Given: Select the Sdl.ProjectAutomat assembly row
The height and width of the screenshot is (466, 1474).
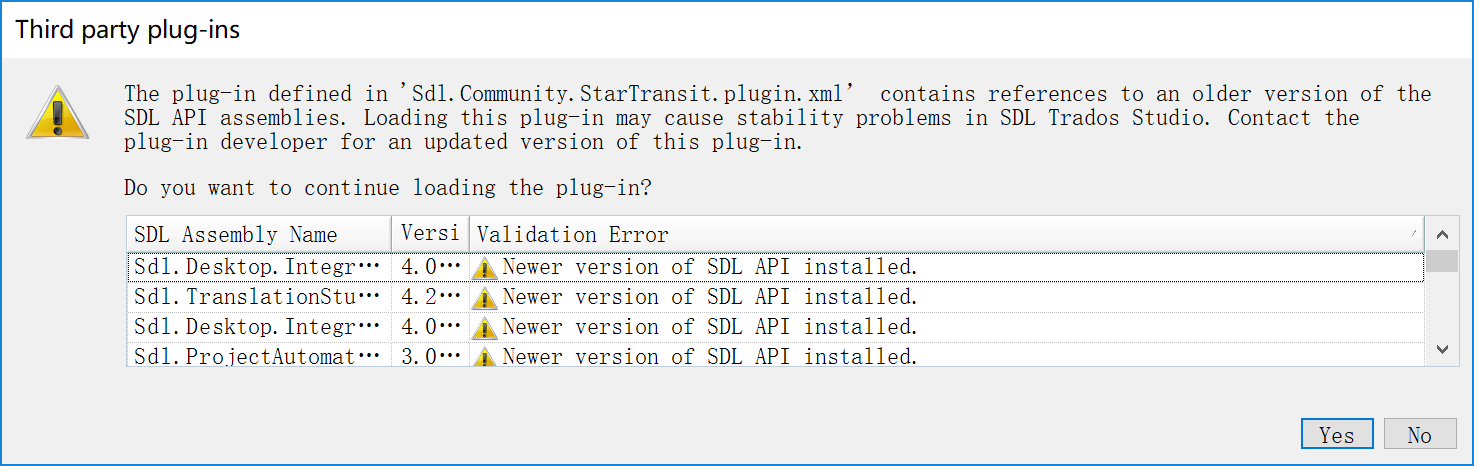Looking at the screenshot, I should [x=775, y=356].
